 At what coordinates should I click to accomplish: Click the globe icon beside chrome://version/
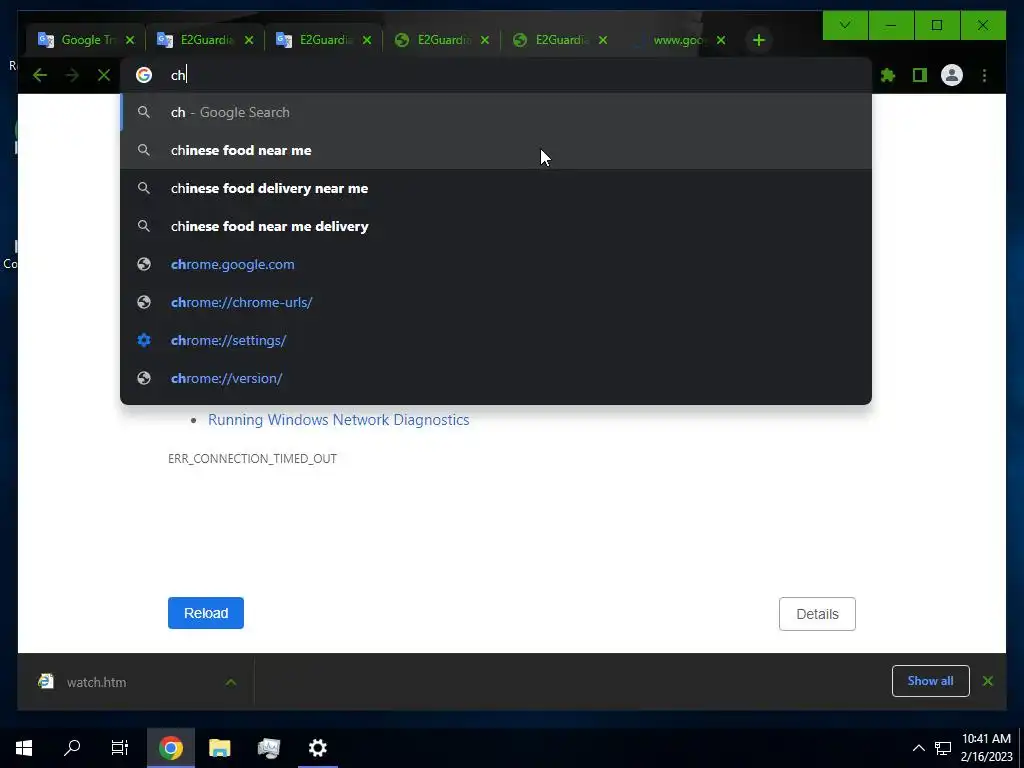(144, 378)
